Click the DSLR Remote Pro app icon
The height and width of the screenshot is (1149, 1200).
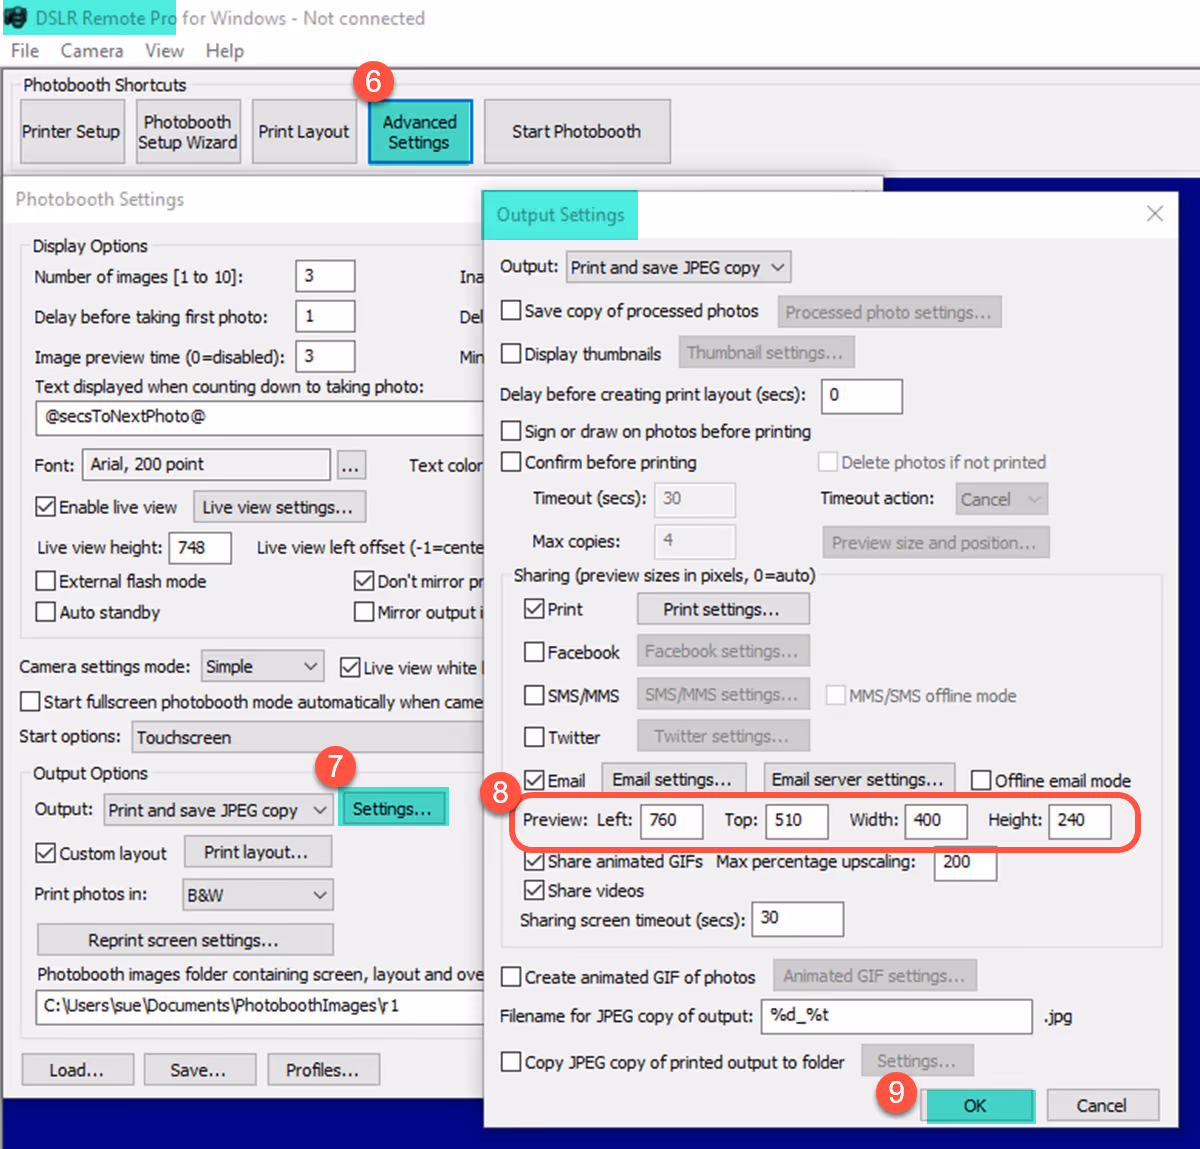click(17, 18)
